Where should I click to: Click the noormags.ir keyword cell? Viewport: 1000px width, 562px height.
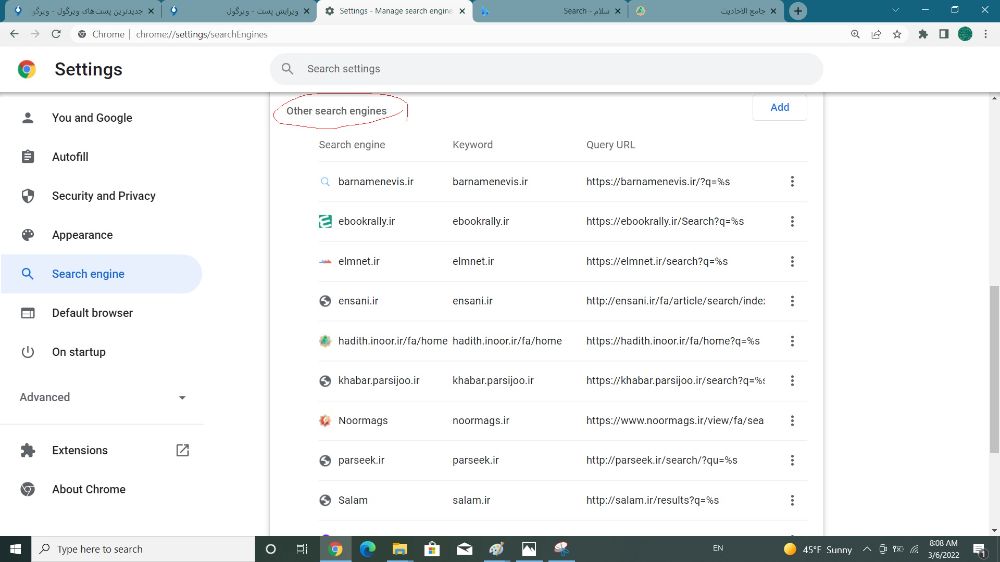(x=481, y=420)
